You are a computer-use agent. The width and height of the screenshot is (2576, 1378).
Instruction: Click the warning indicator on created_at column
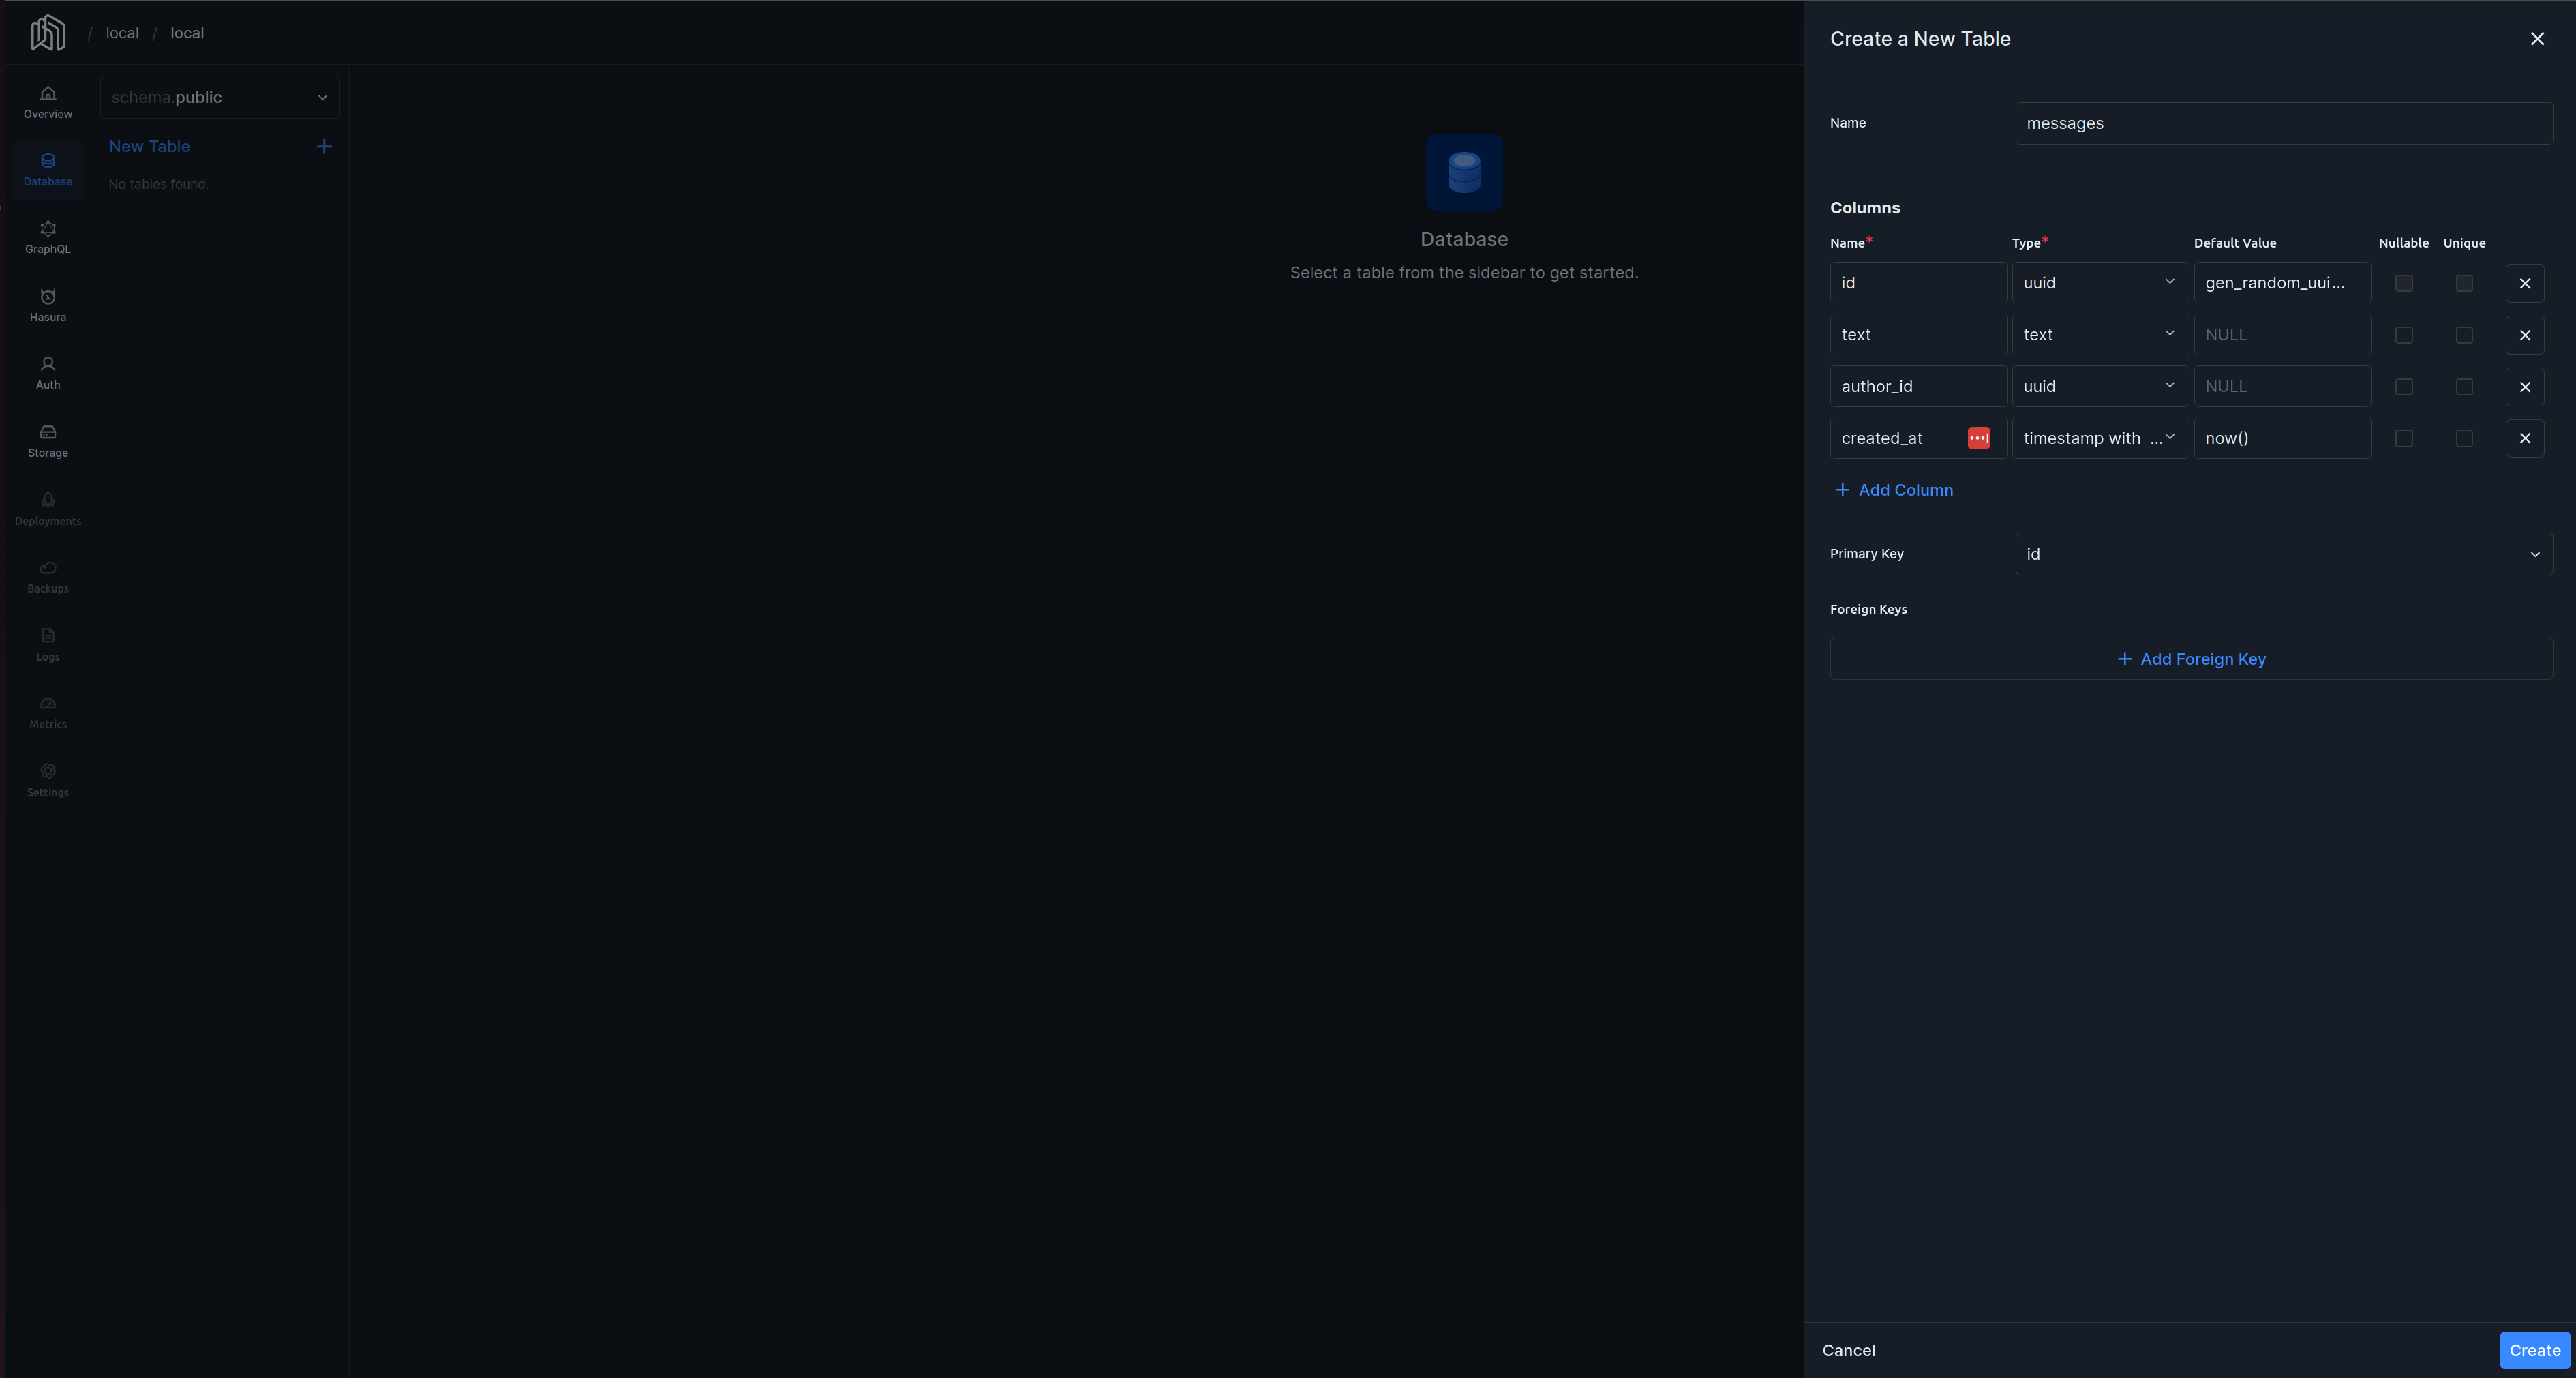click(x=1978, y=438)
